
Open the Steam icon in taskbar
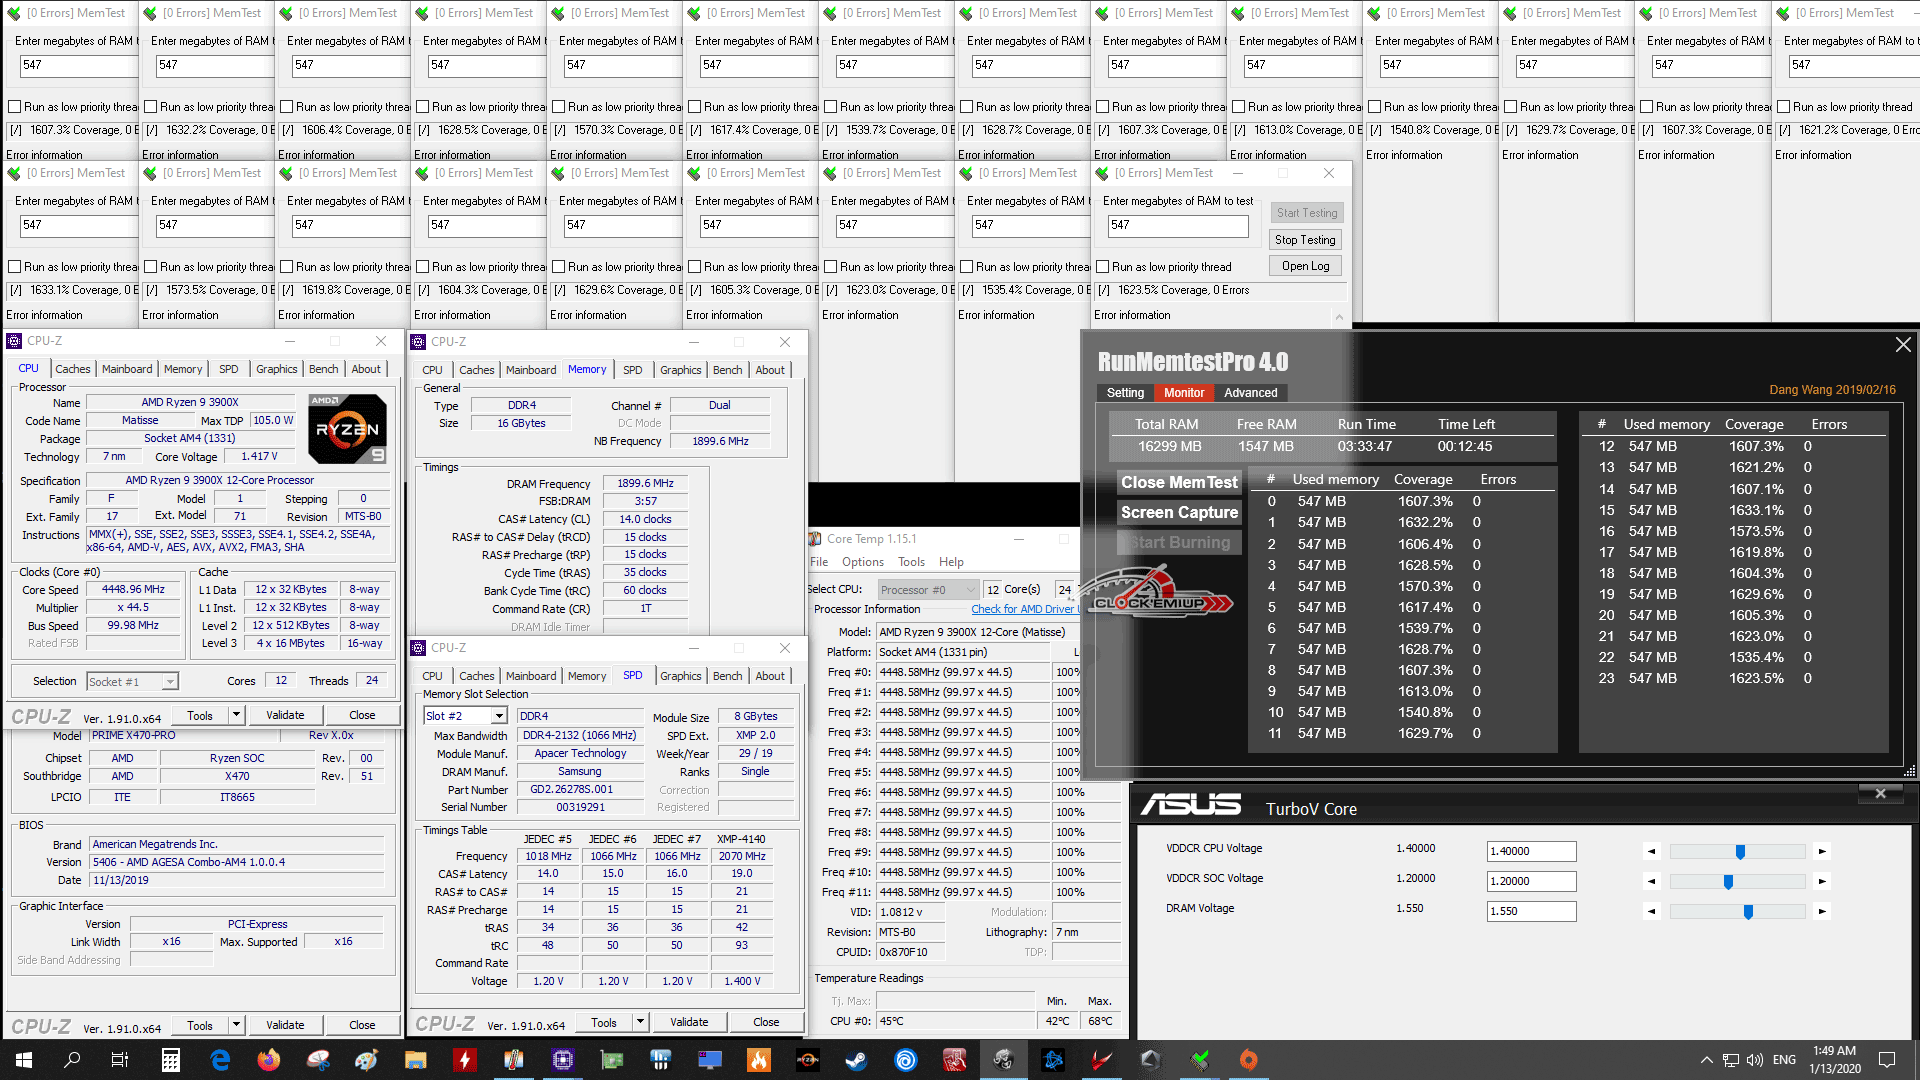tap(856, 1060)
